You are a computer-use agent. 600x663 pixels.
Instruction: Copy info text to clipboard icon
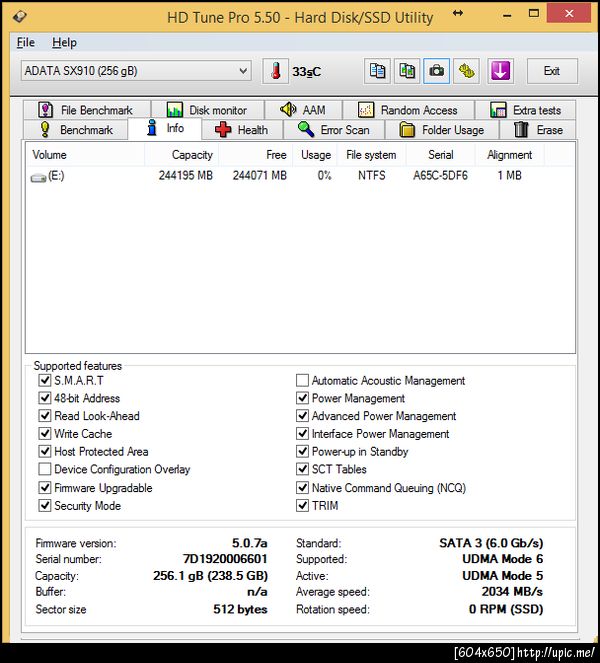pos(377,71)
